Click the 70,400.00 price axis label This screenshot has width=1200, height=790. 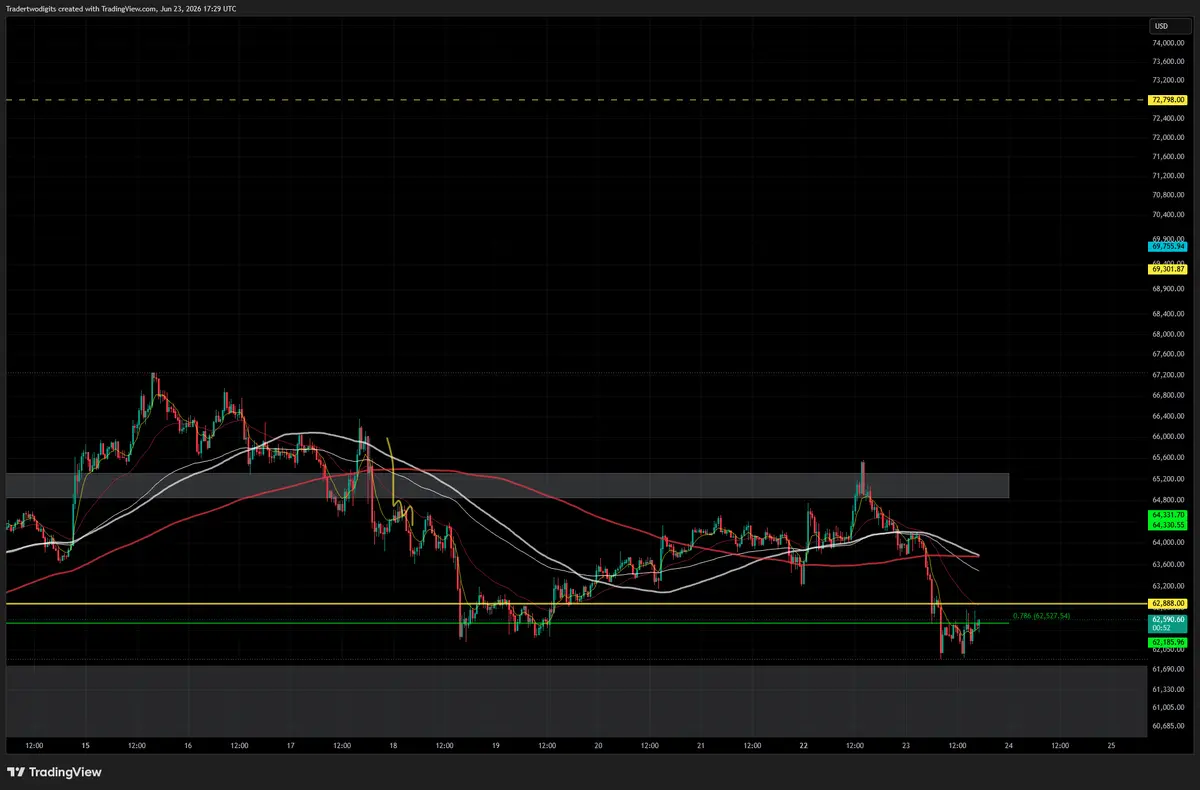click(x=1168, y=214)
